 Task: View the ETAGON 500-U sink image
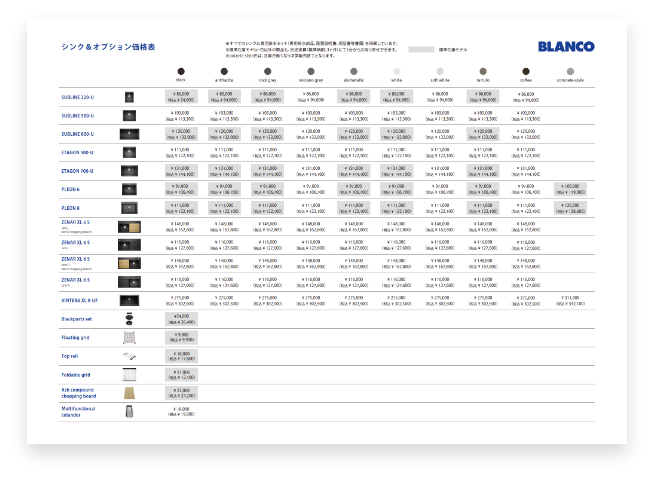click(129, 152)
